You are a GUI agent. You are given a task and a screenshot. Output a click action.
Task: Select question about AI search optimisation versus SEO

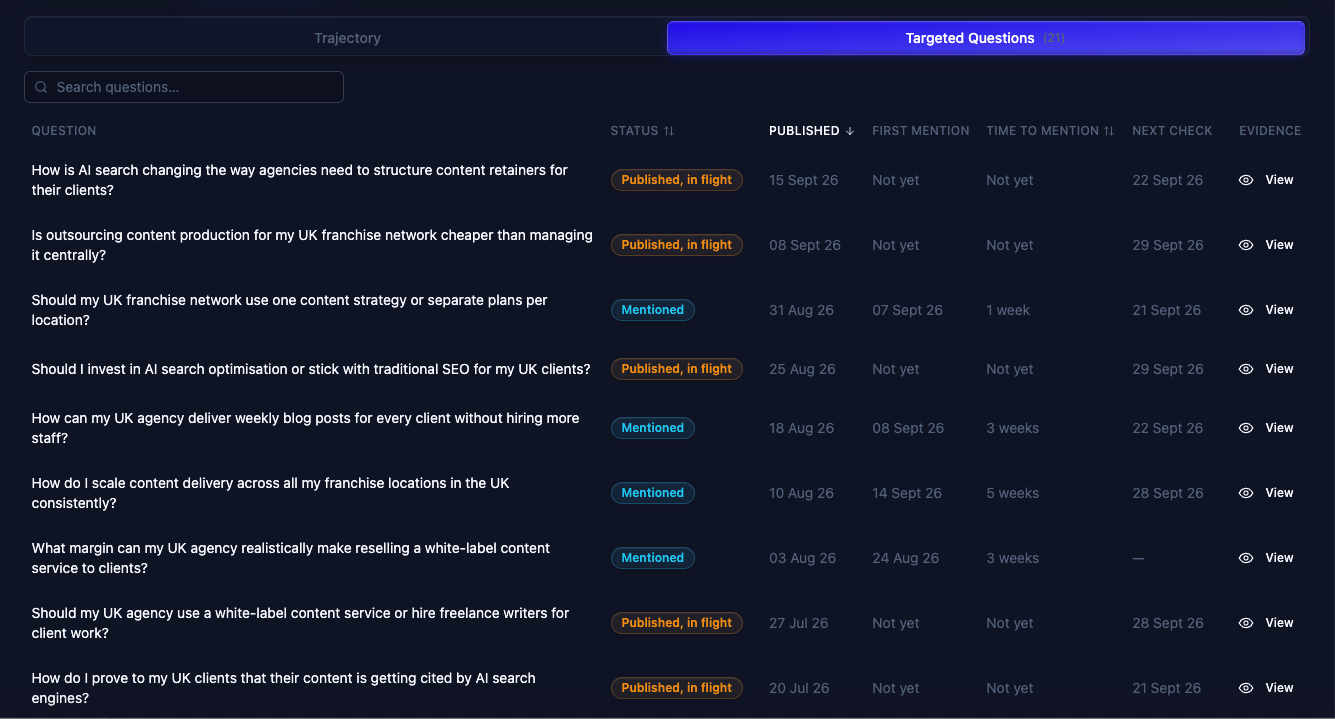click(x=311, y=369)
